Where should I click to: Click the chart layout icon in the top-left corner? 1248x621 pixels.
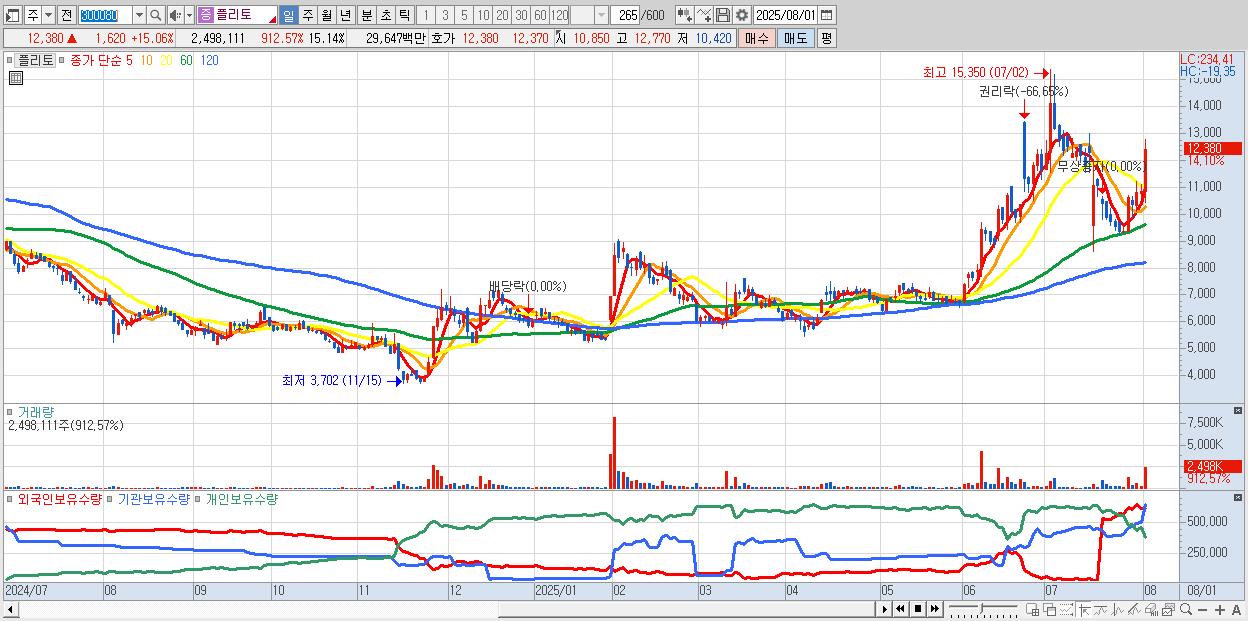12,15
